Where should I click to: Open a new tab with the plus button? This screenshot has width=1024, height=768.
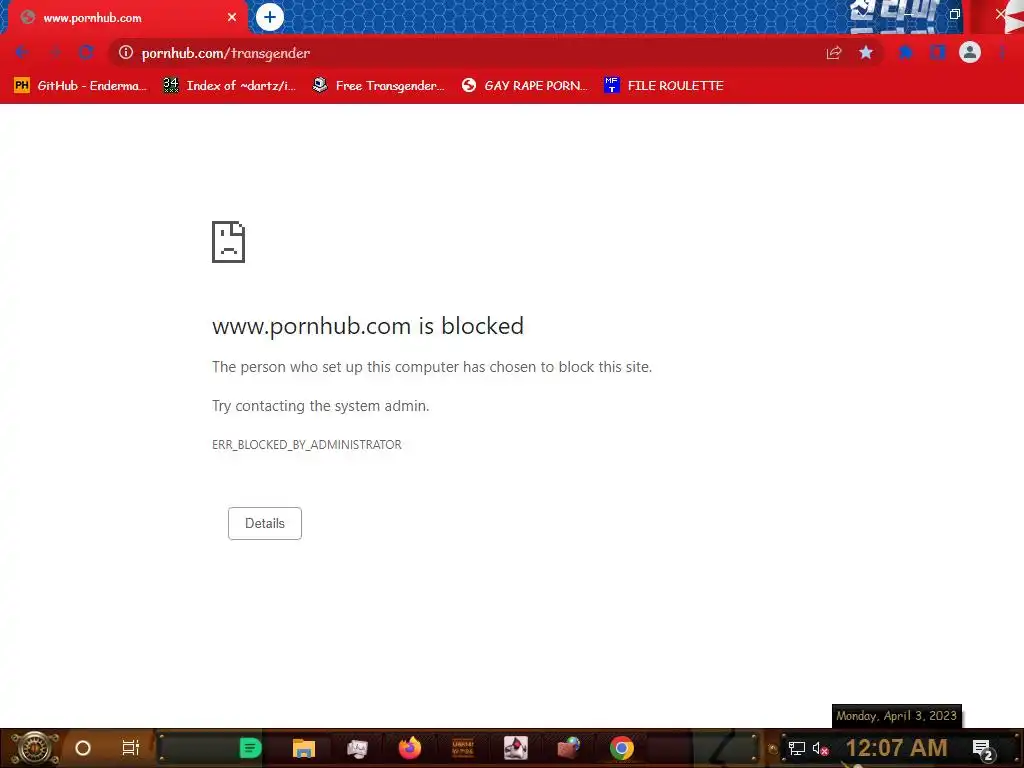click(270, 17)
